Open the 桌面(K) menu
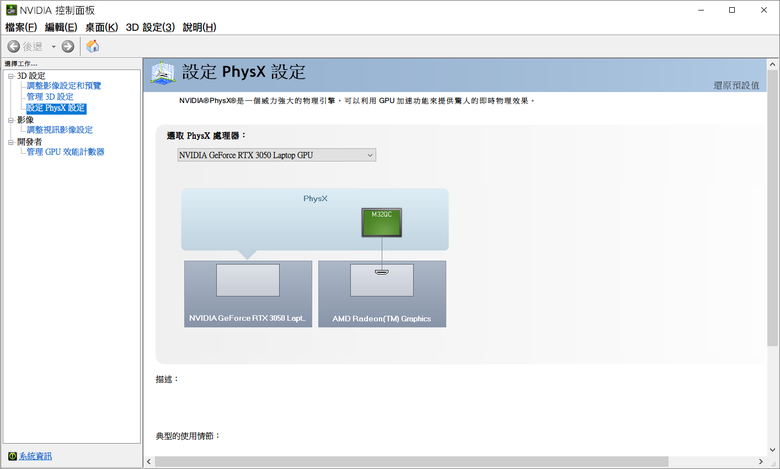 [x=101, y=27]
